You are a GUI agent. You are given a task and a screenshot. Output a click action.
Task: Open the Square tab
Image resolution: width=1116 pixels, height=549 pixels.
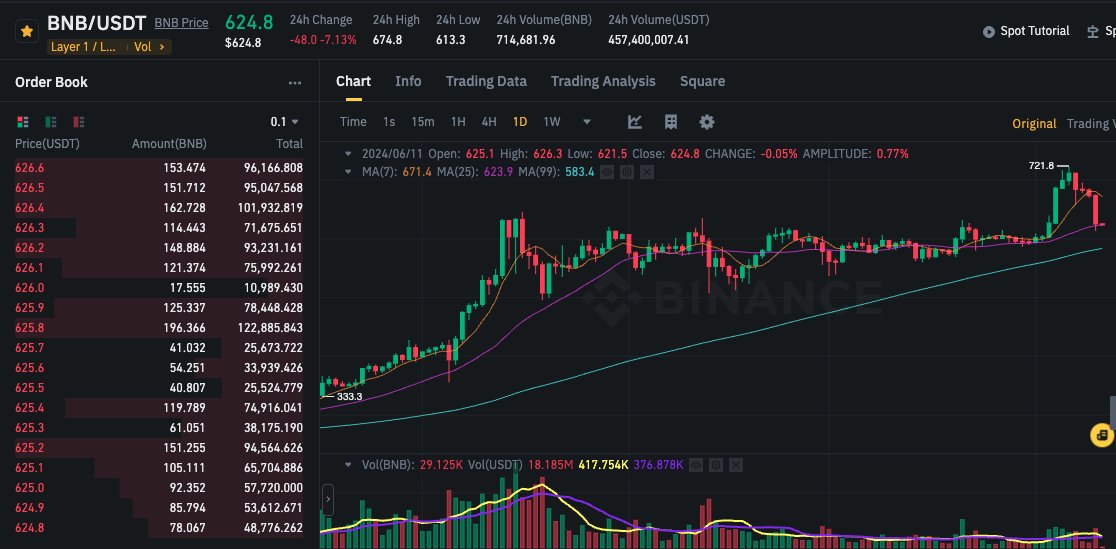tap(702, 81)
